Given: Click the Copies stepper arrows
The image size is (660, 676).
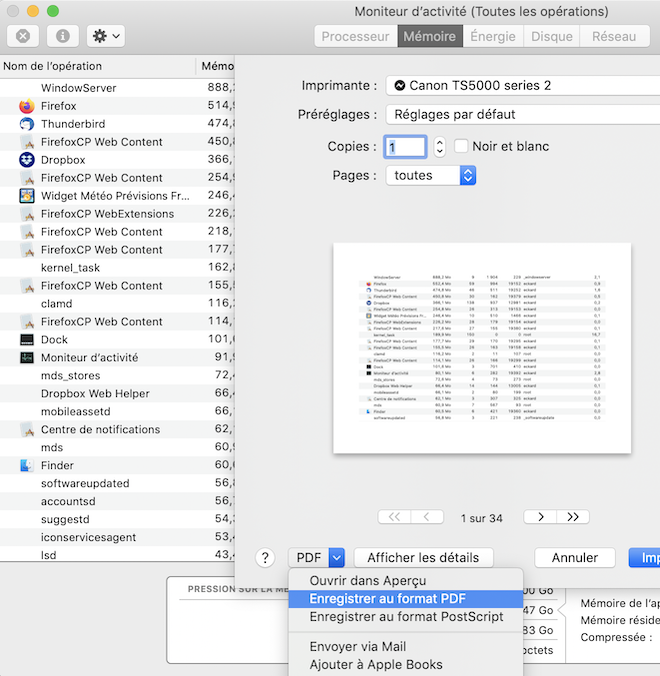Looking at the screenshot, I should coord(439,147).
